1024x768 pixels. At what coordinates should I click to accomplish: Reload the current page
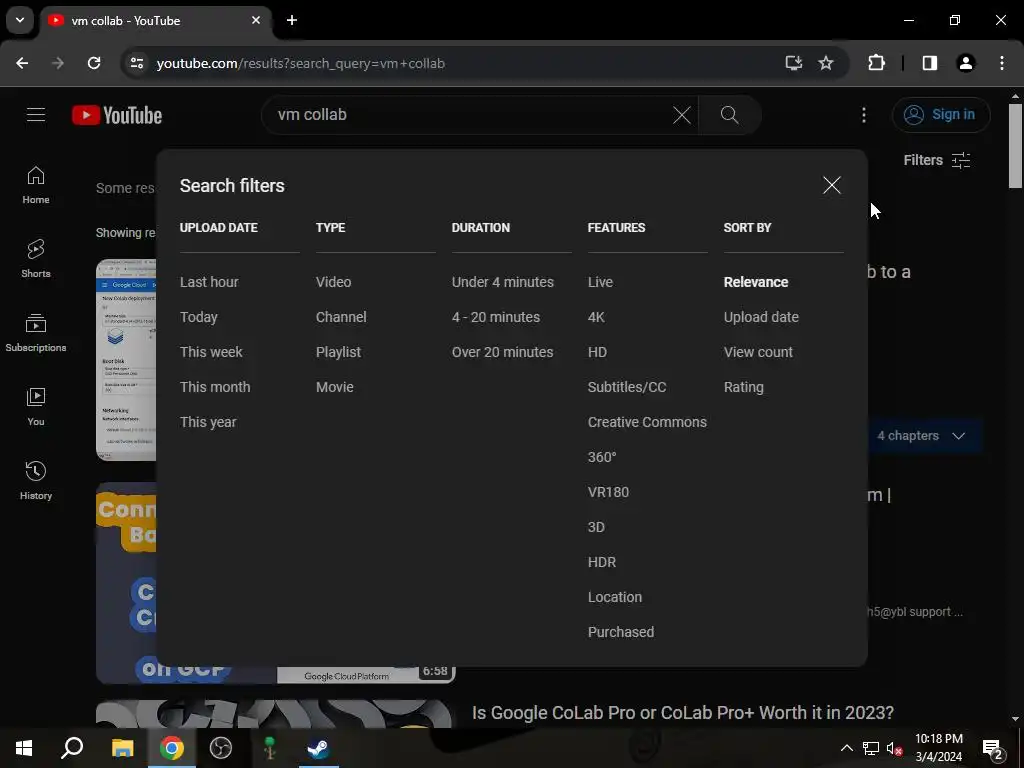tap(94, 63)
